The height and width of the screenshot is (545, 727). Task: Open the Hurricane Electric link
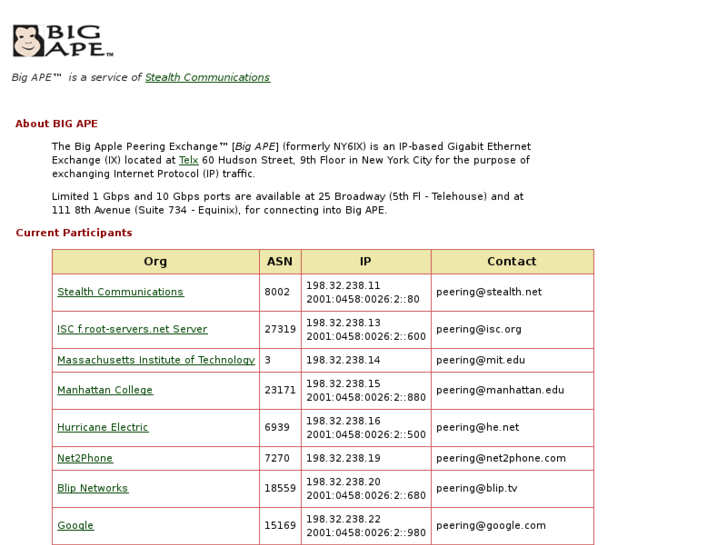pyautogui.click(x=102, y=427)
